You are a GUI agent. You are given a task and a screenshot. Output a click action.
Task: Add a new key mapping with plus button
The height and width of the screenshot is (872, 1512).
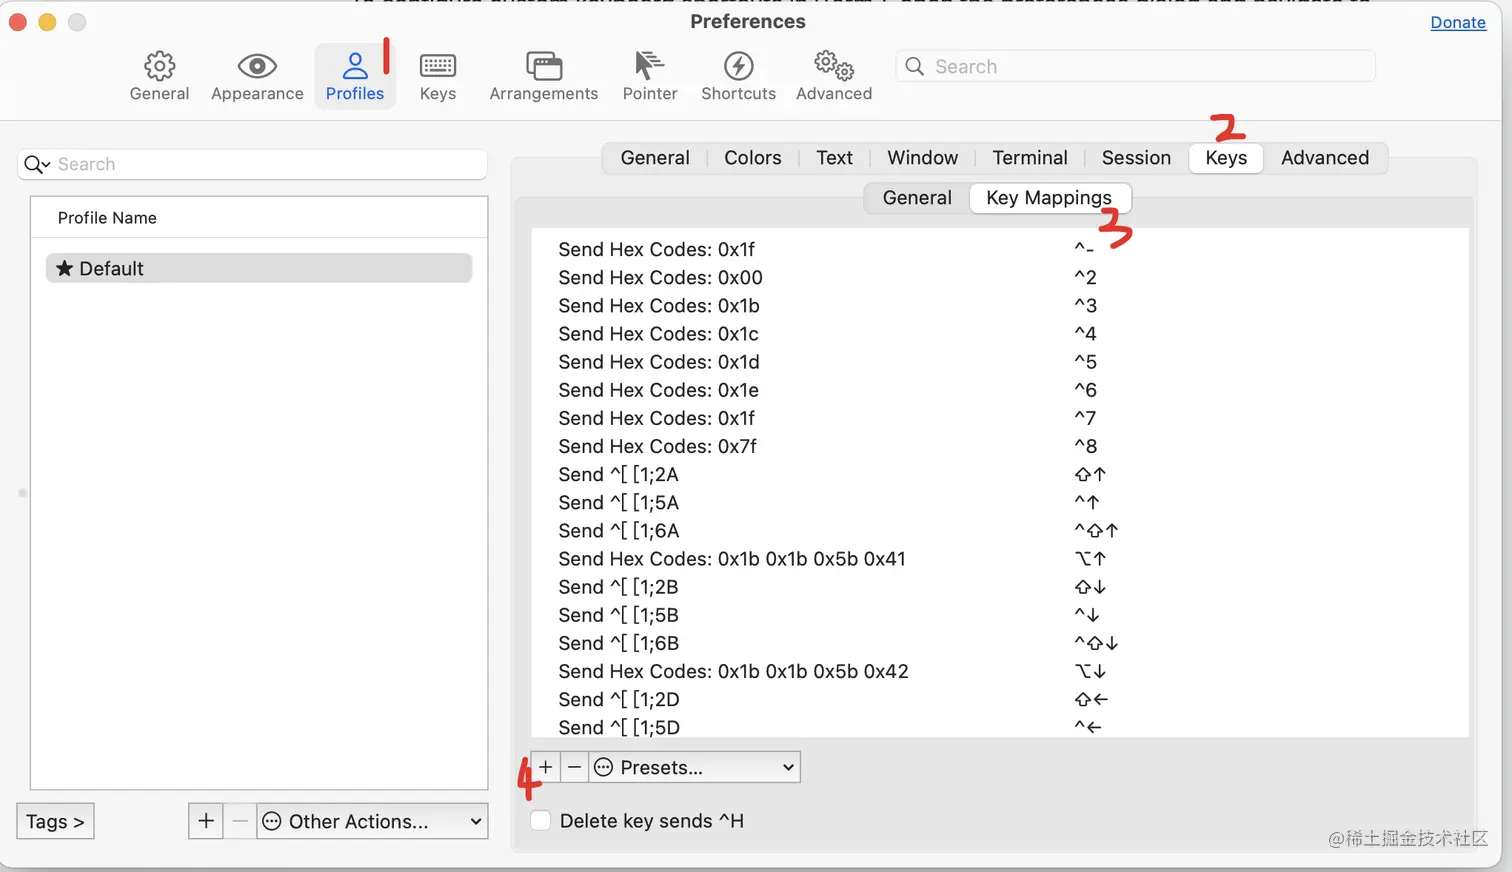coord(545,767)
